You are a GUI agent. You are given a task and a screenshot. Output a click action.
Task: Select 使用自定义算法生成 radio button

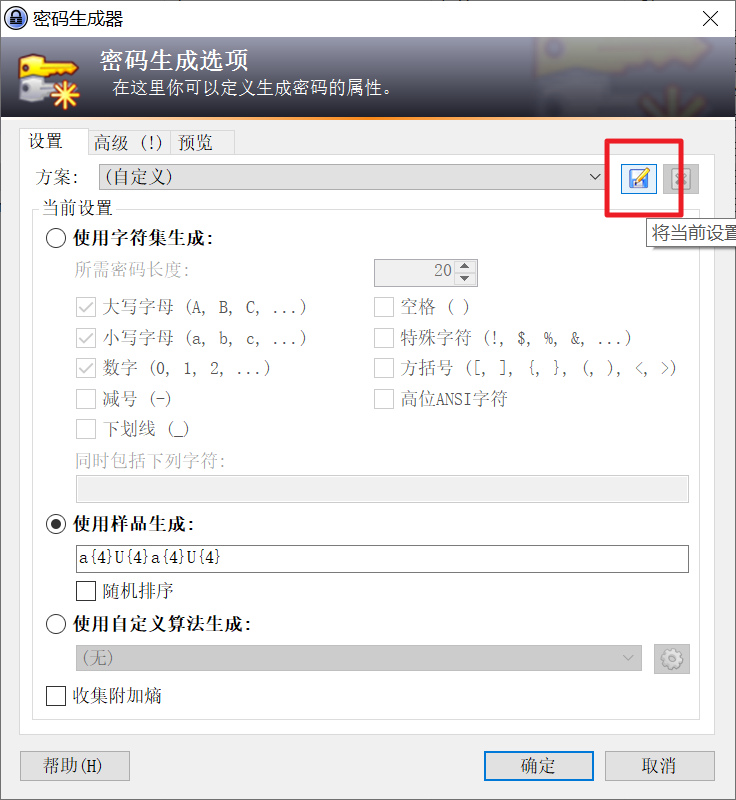(x=56, y=623)
